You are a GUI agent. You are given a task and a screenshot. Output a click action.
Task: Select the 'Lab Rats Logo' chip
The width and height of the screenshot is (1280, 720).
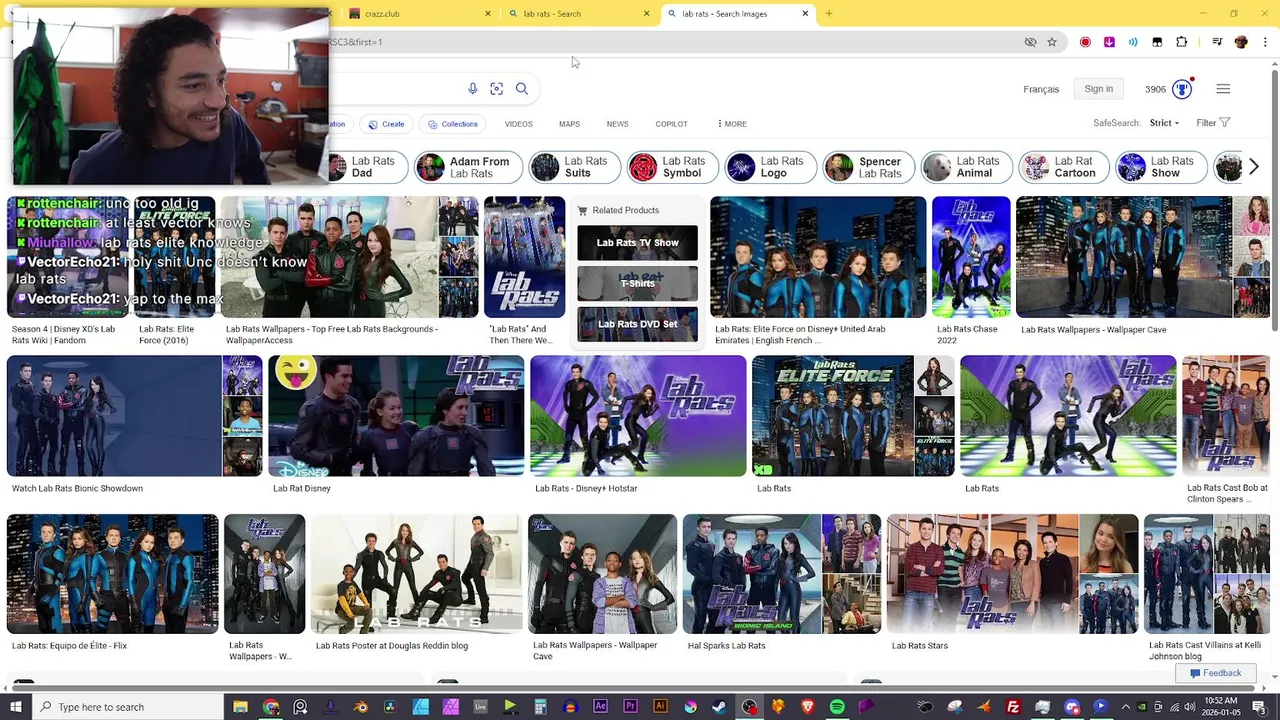(769, 167)
